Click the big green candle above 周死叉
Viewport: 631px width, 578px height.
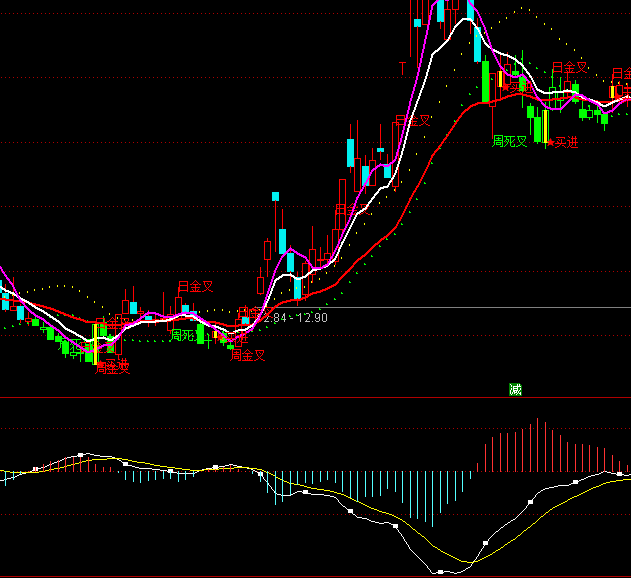(485, 81)
